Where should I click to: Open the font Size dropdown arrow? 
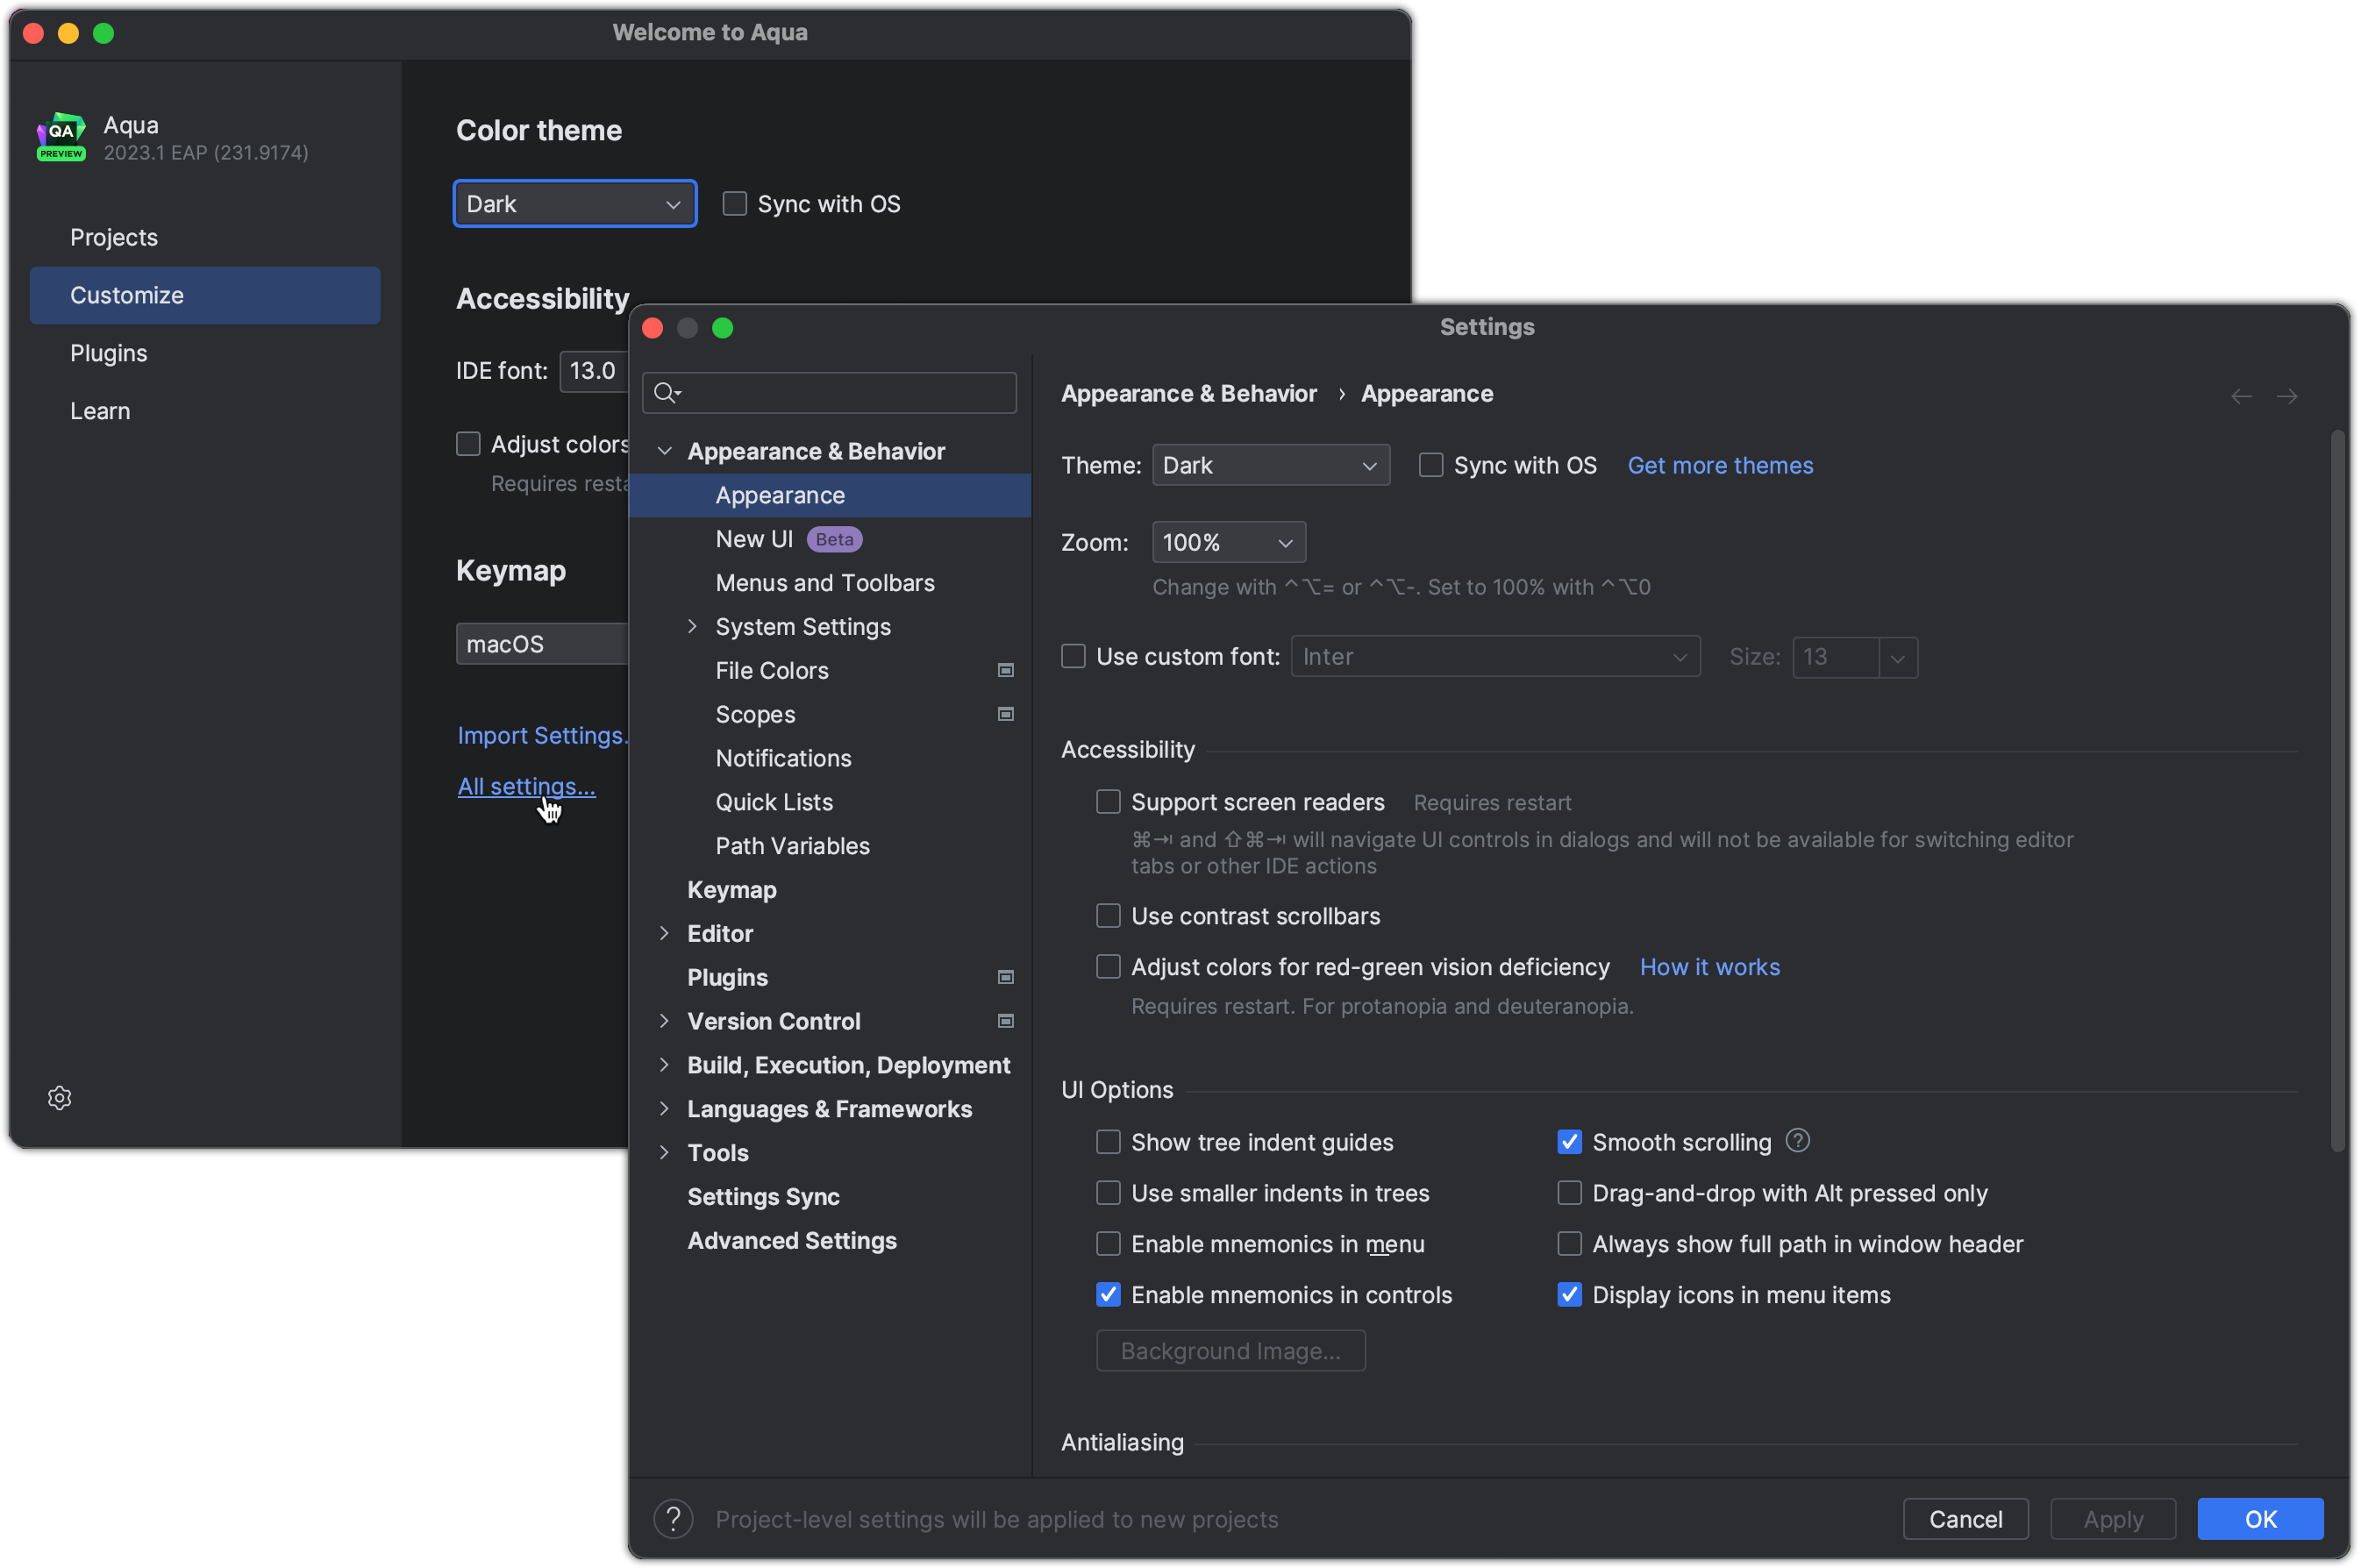[1898, 657]
